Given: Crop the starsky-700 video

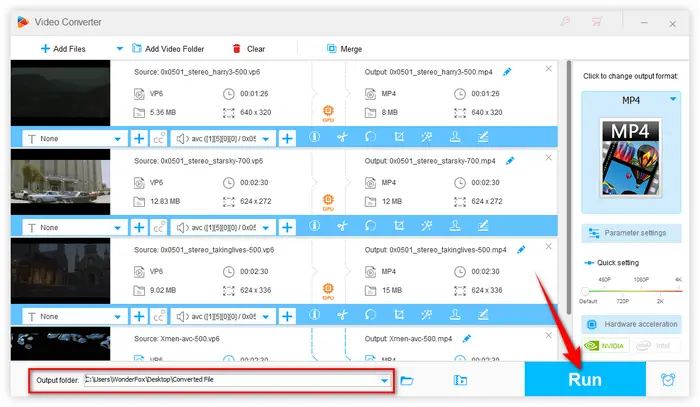Looking at the screenshot, I should [x=399, y=226].
